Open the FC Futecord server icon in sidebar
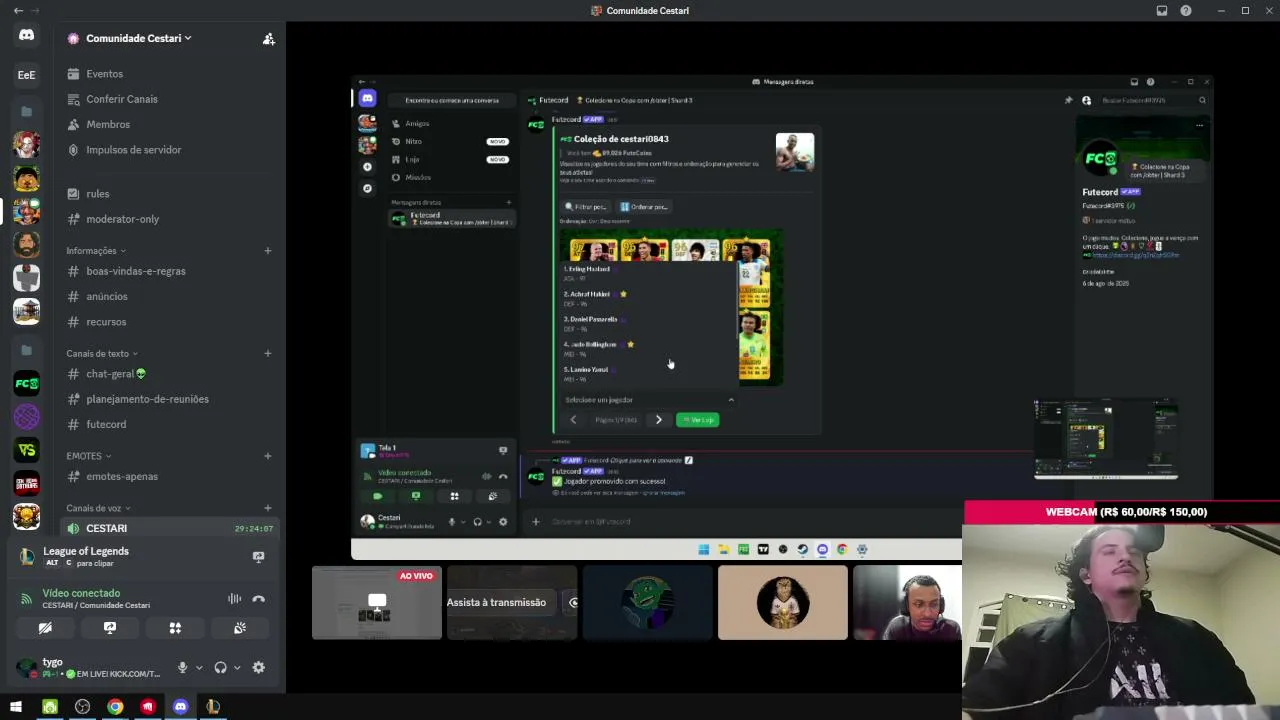The image size is (1280, 720). [27, 383]
